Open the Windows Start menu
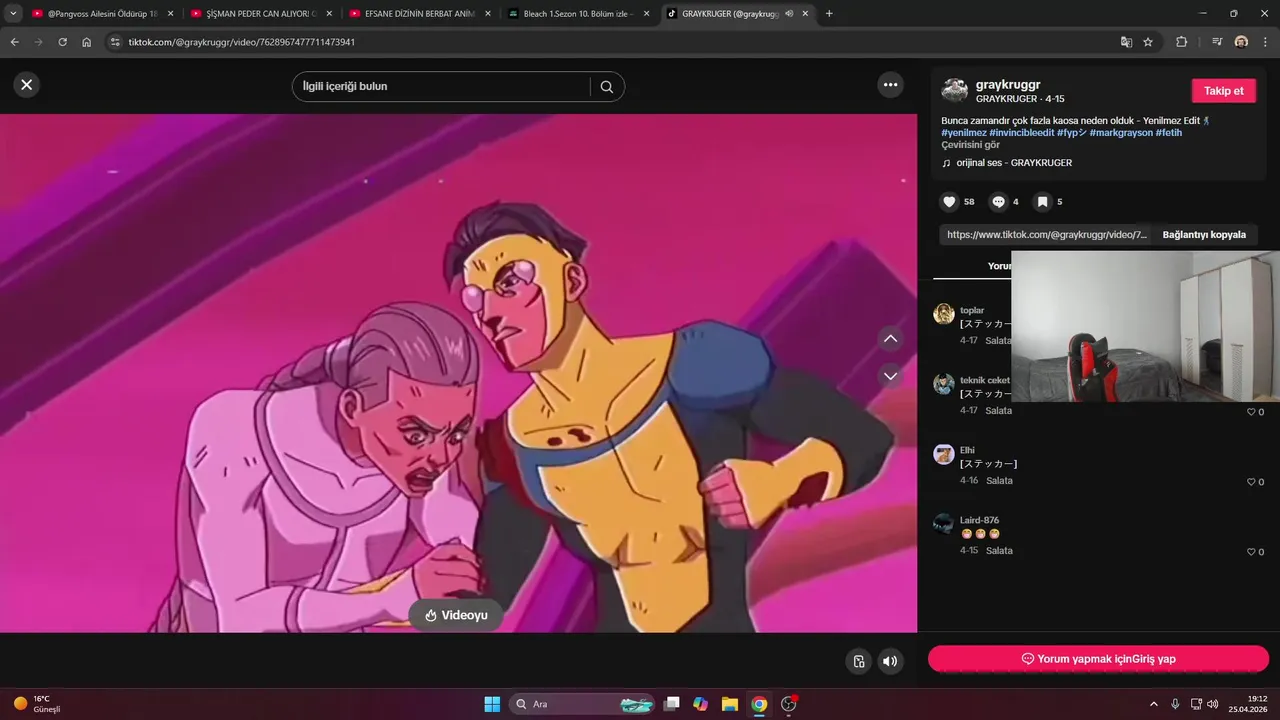Image resolution: width=1280 pixels, height=720 pixels. coord(492,704)
